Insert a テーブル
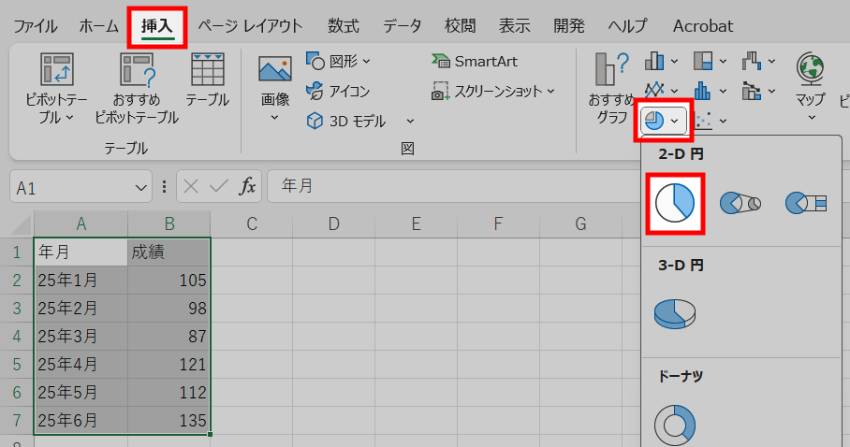 (x=207, y=80)
